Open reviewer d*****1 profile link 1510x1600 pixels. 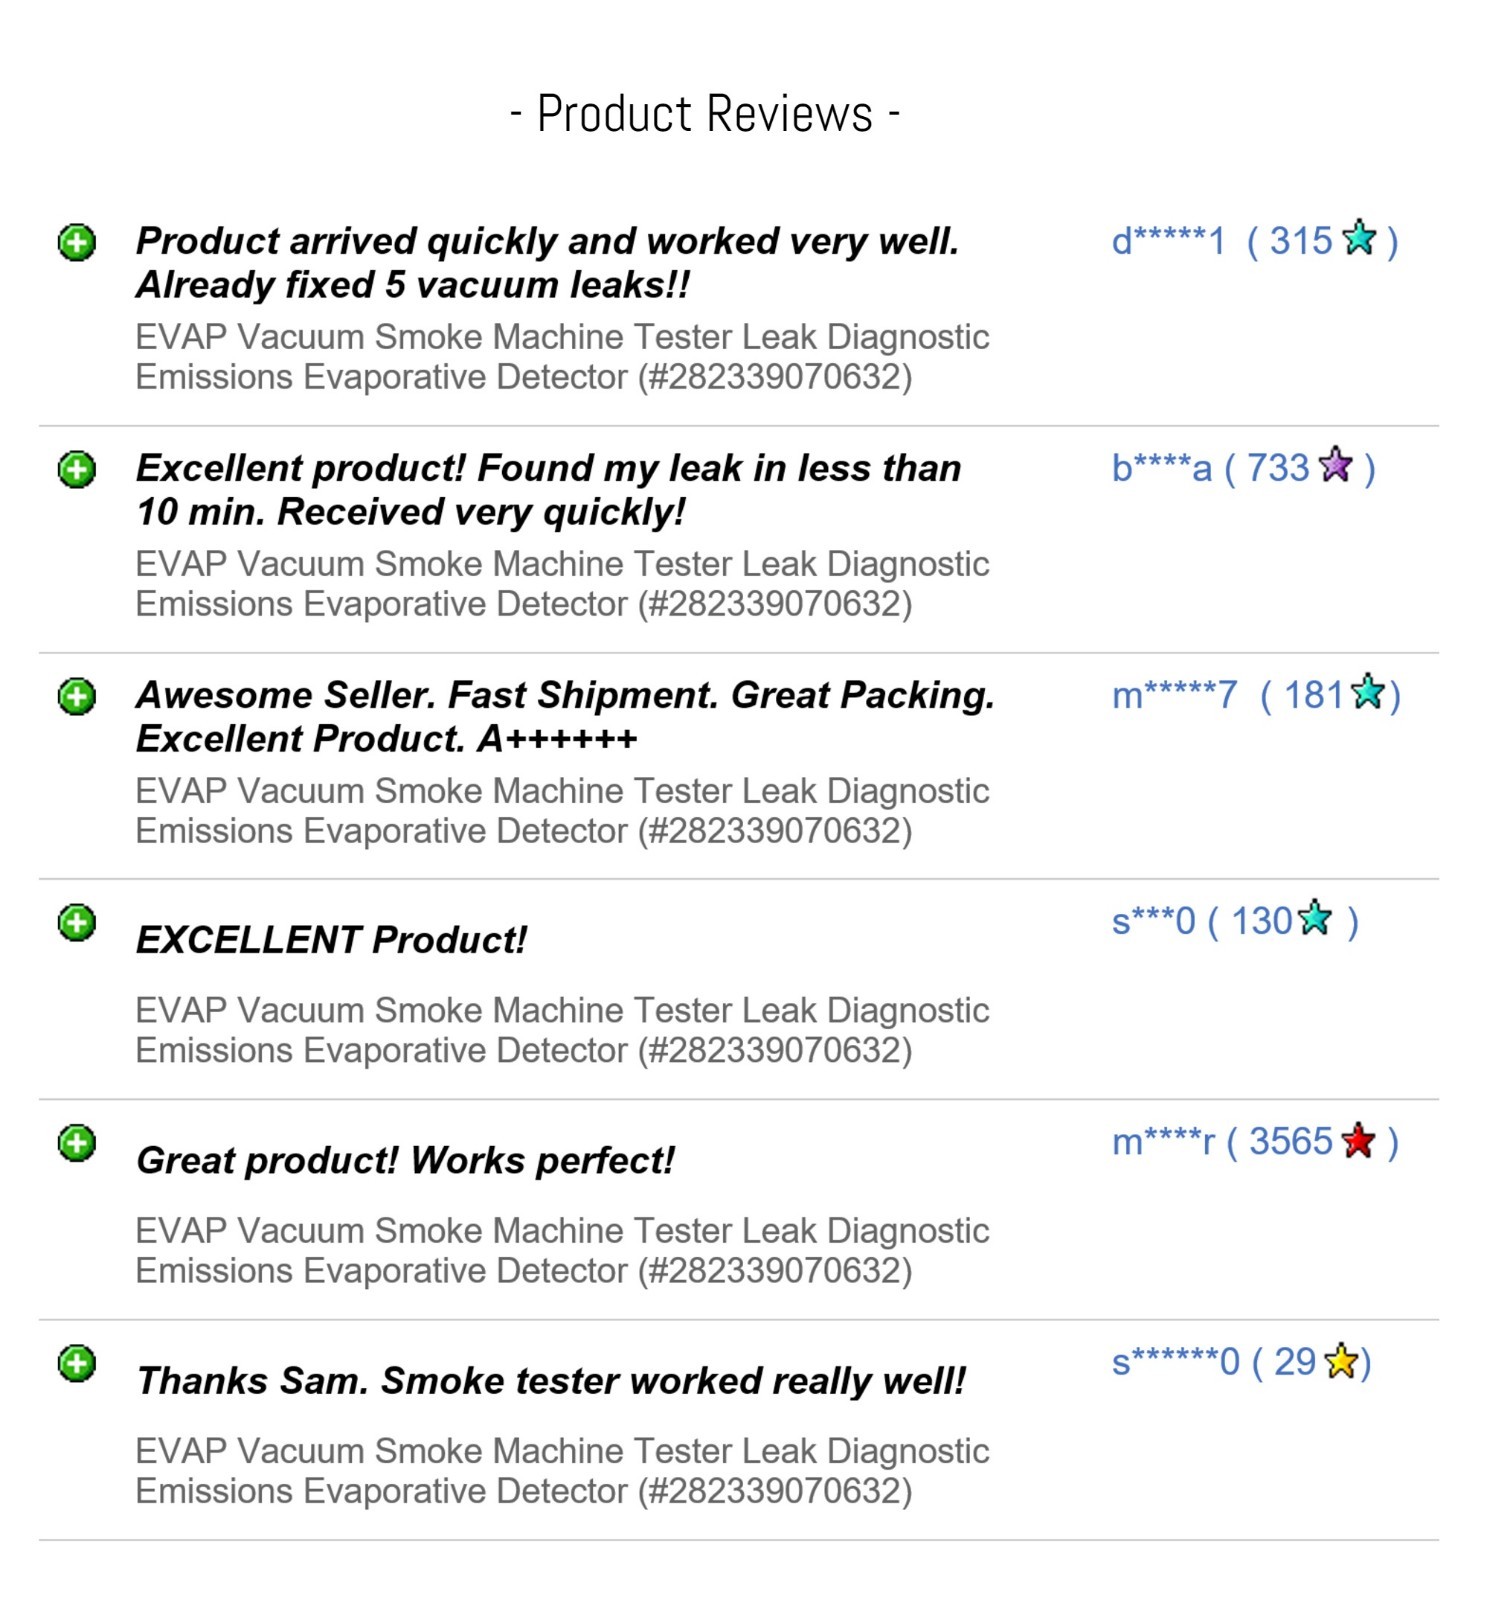click(1168, 241)
